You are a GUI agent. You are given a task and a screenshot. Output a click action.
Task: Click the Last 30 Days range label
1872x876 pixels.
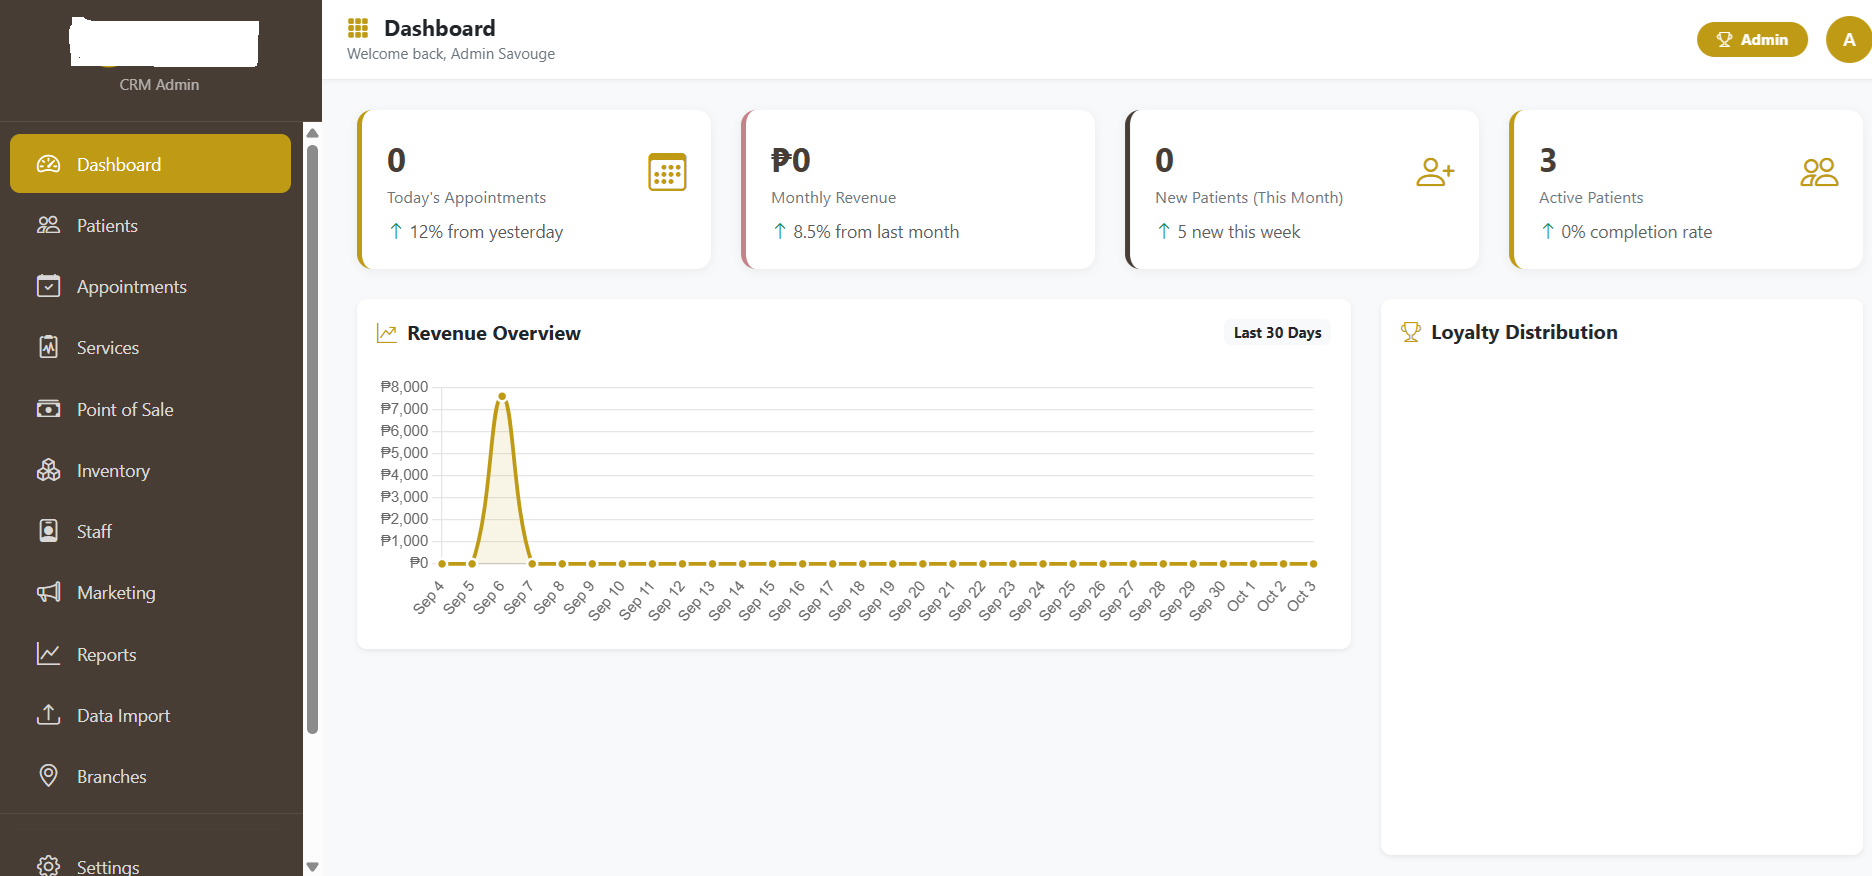1277,332
